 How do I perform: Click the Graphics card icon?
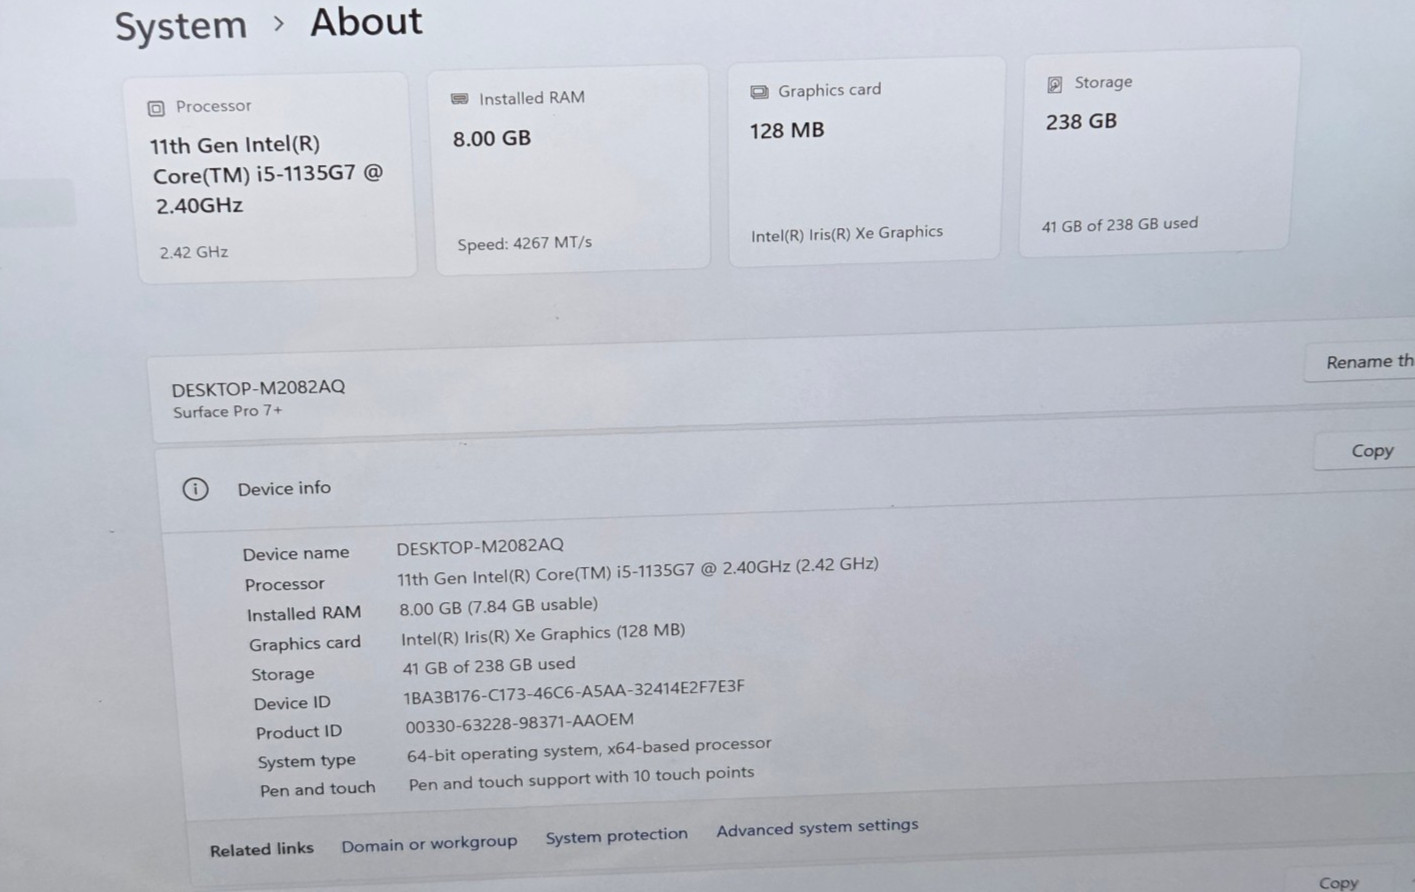point(759,92)
